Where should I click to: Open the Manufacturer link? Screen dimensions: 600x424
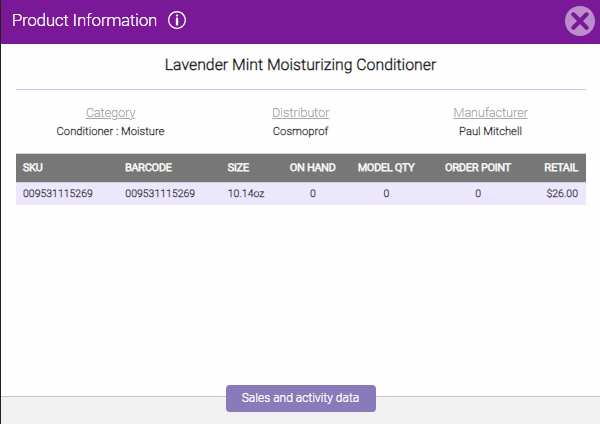point(490,113)
